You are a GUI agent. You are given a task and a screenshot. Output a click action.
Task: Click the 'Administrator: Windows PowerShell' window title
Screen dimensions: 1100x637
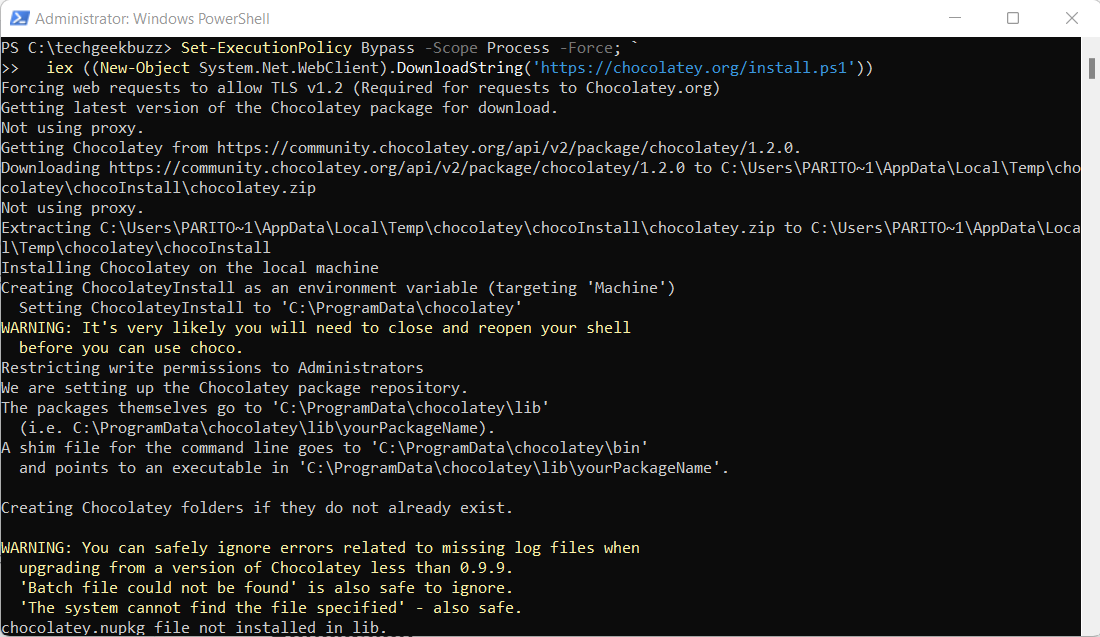(x=152, y=19)
